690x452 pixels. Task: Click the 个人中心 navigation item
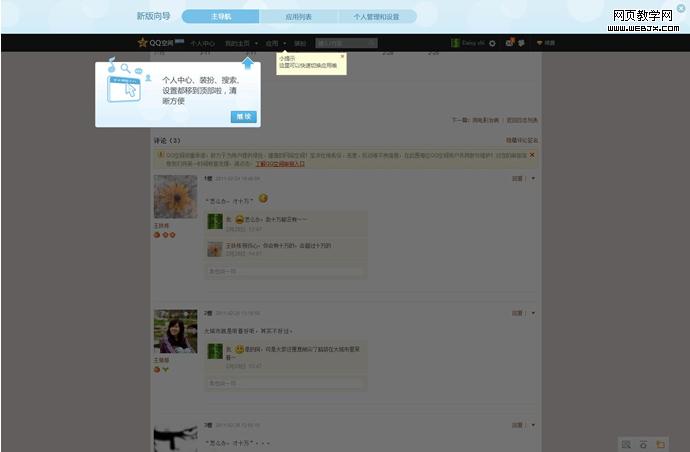click(x=203, y=43)
